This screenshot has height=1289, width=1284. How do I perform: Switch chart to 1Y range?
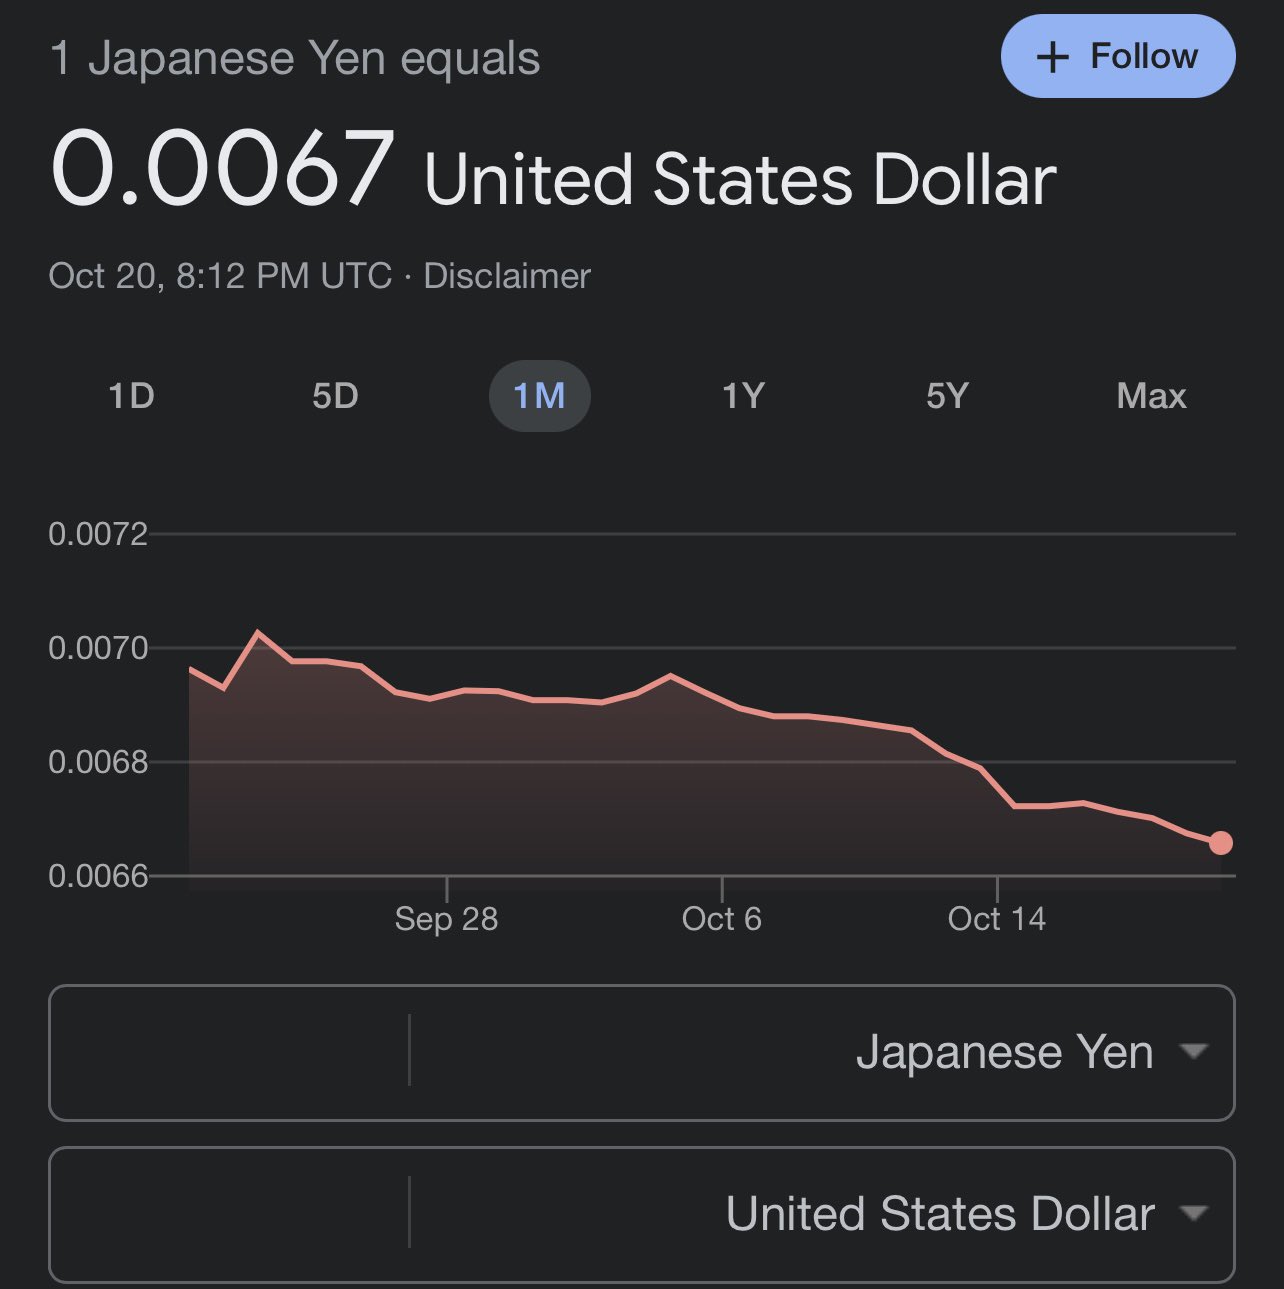pos(743,396)
